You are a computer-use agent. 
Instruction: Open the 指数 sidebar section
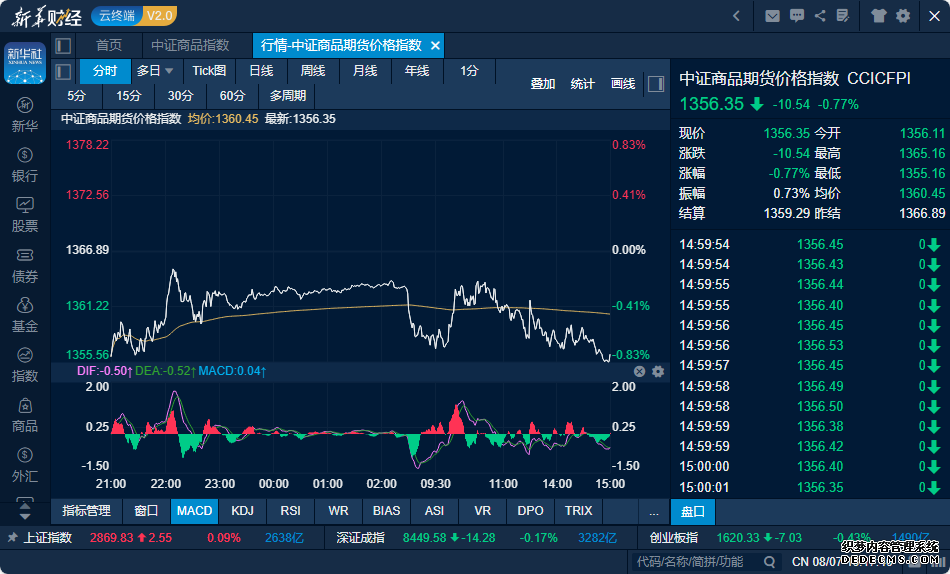tap(25, 365)
